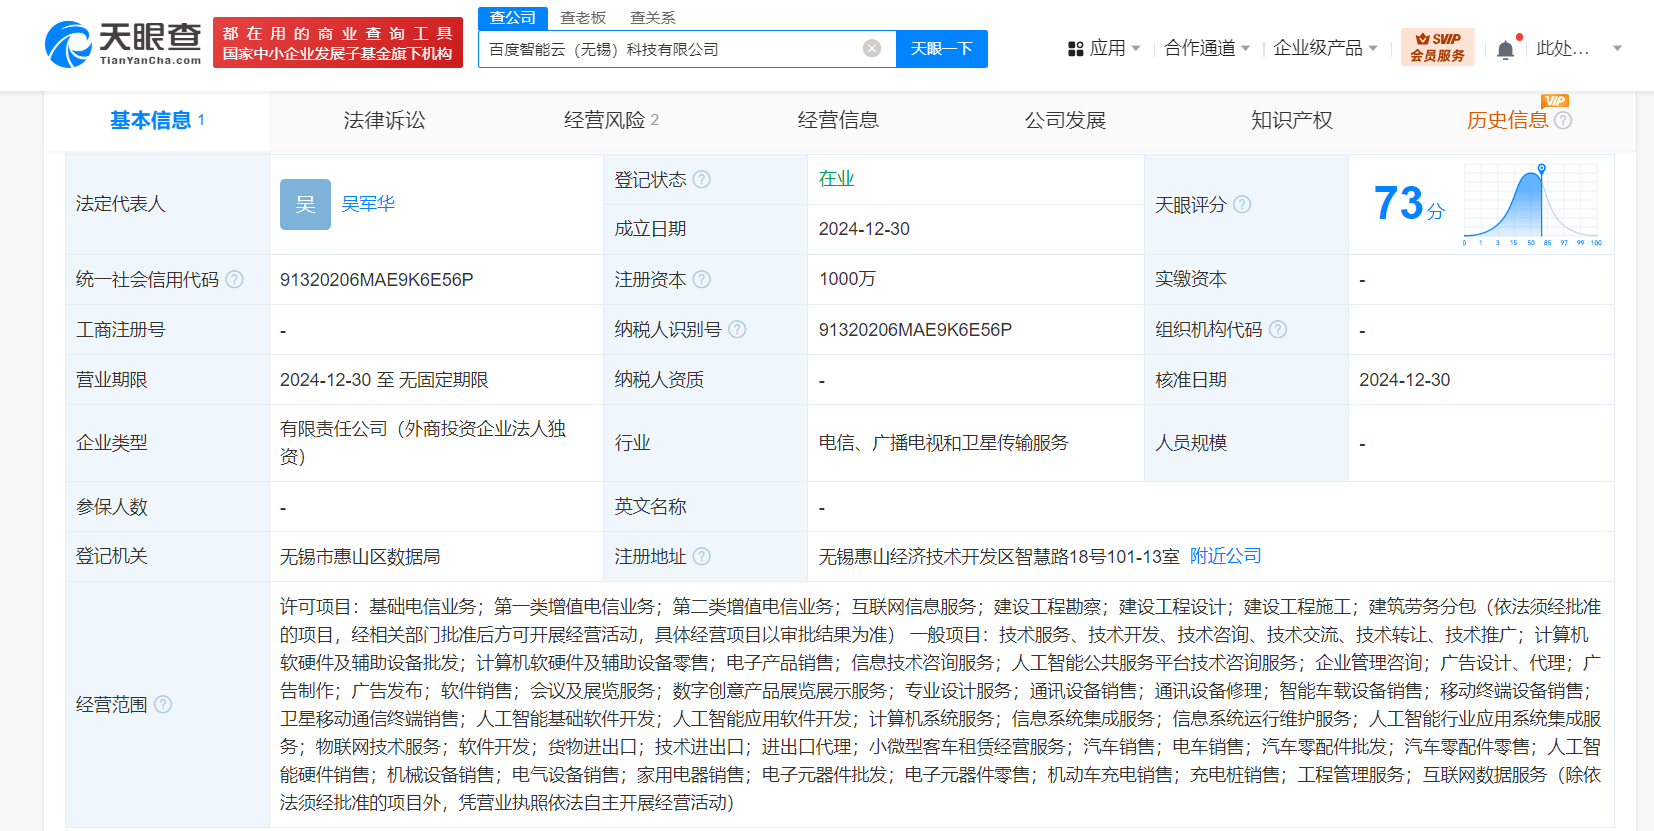Show help for 注册地址

[x=702, y=556]
